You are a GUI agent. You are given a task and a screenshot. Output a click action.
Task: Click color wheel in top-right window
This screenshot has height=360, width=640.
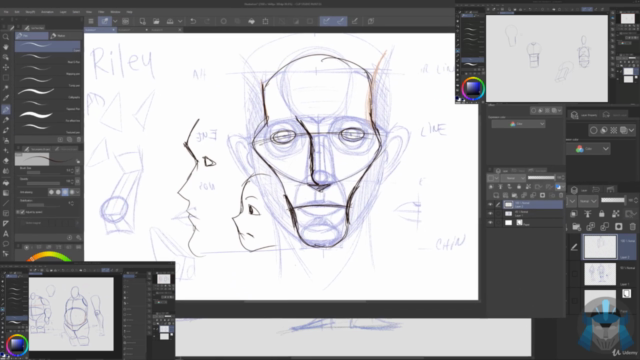473,88
